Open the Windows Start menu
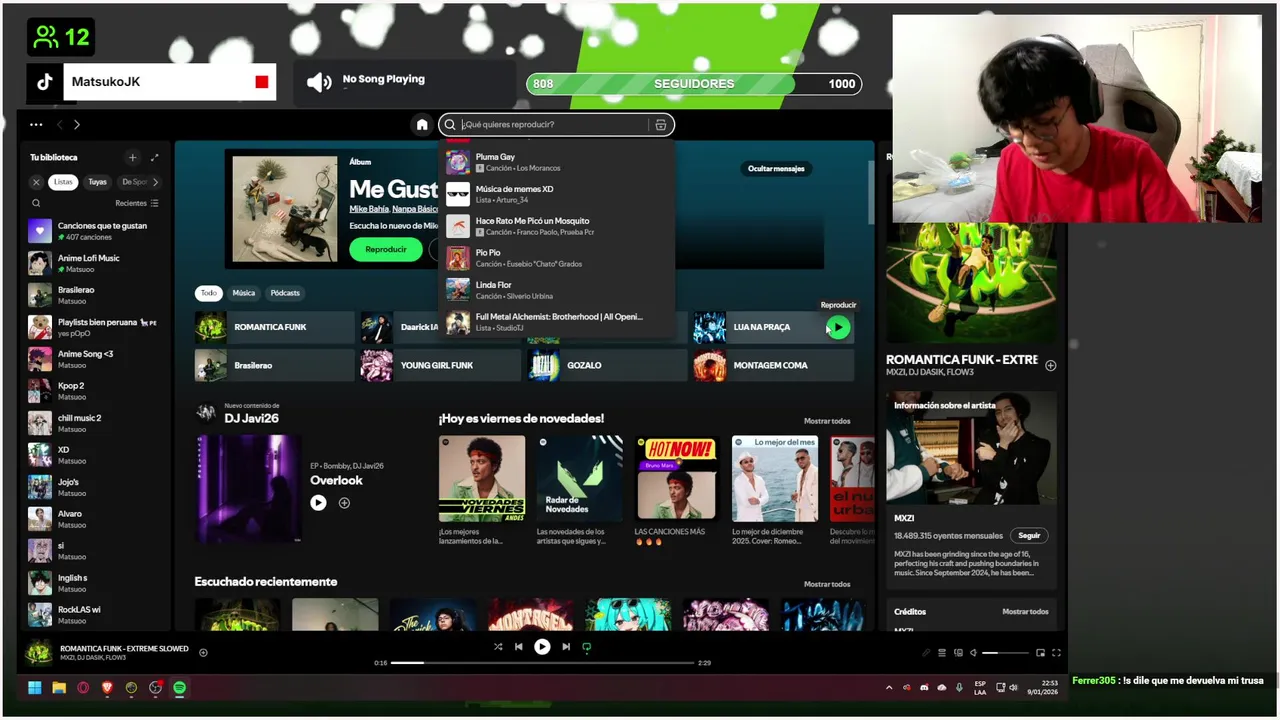Screen dimensions: 1280x720 (35, 688)
